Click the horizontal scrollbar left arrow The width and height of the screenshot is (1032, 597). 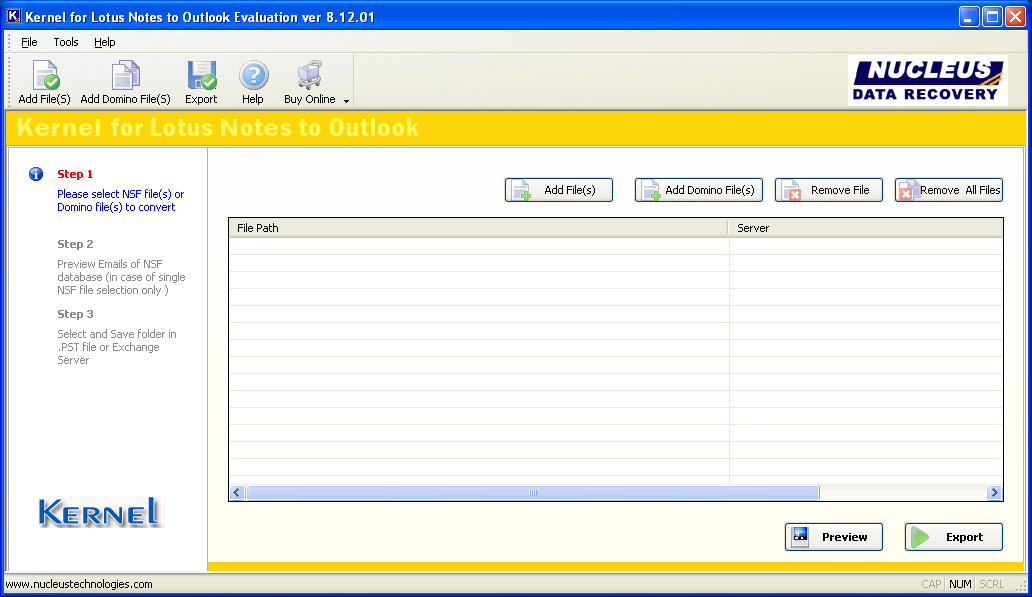point(237,492)
